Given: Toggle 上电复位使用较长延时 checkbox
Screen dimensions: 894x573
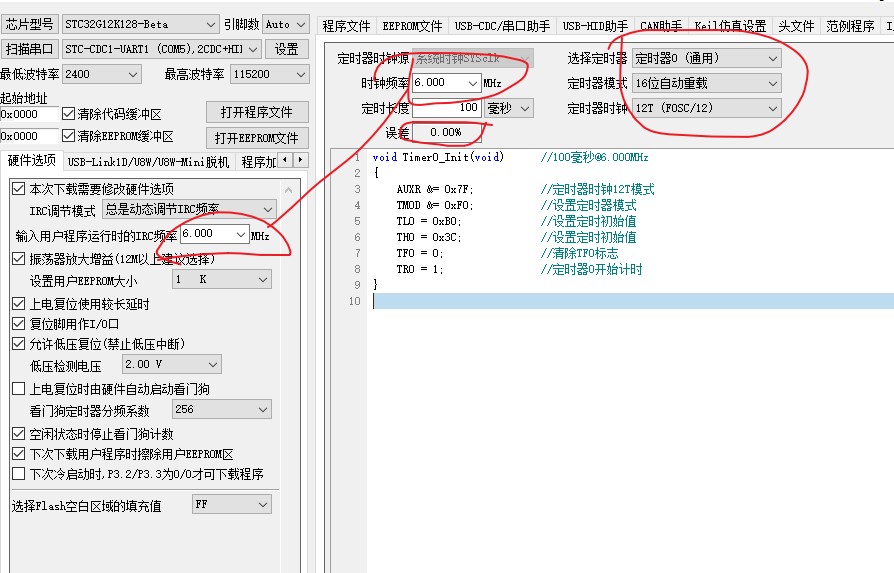Looking at the screenshot, I should (x=19, y=304).
